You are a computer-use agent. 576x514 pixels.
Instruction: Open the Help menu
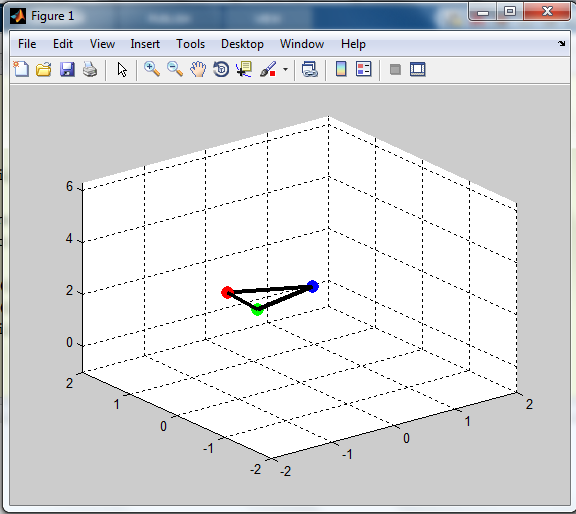click(353, 44)
